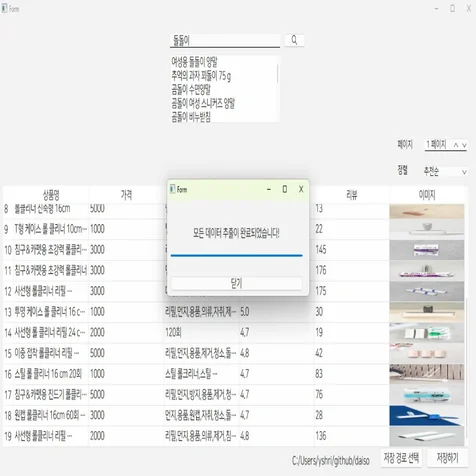The height and width of the screenshot is (476, 476).
Task: Open row 12 product image thumbnail
Action: [x=427, y=291]
